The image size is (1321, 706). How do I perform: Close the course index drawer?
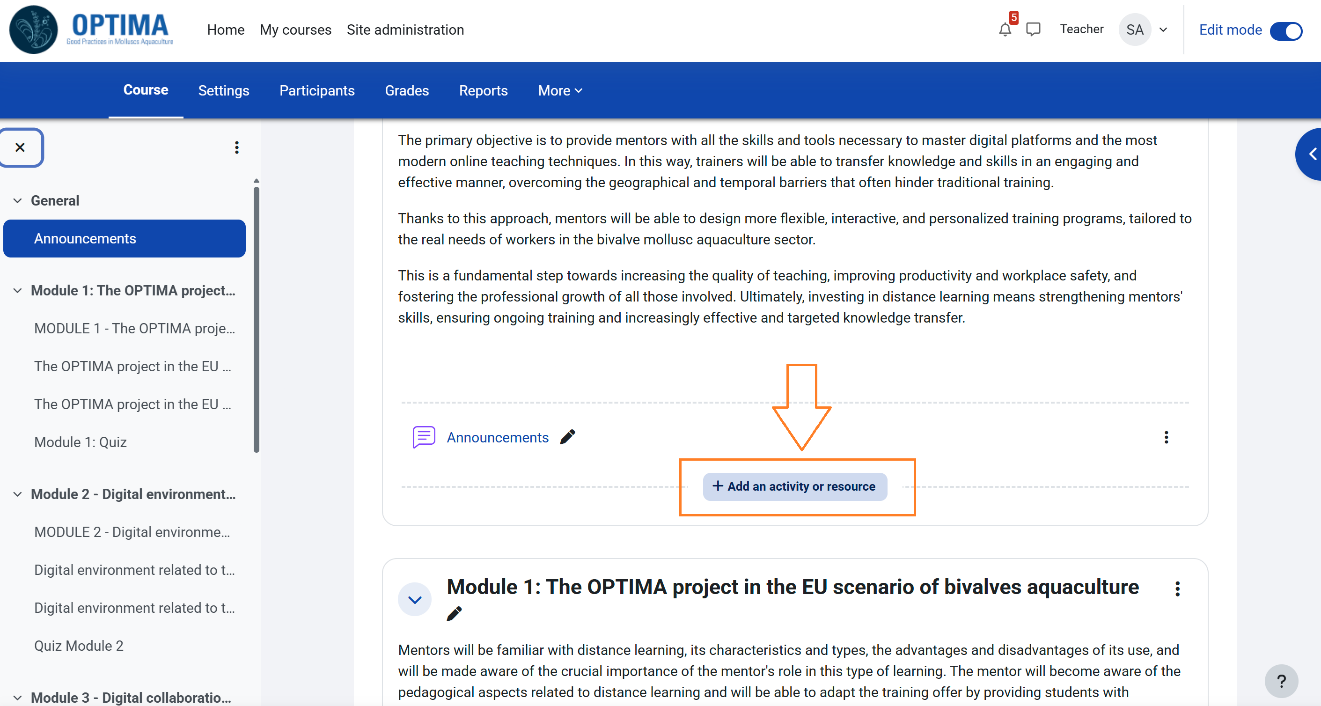pyautogui.click(x=20, y=147)
